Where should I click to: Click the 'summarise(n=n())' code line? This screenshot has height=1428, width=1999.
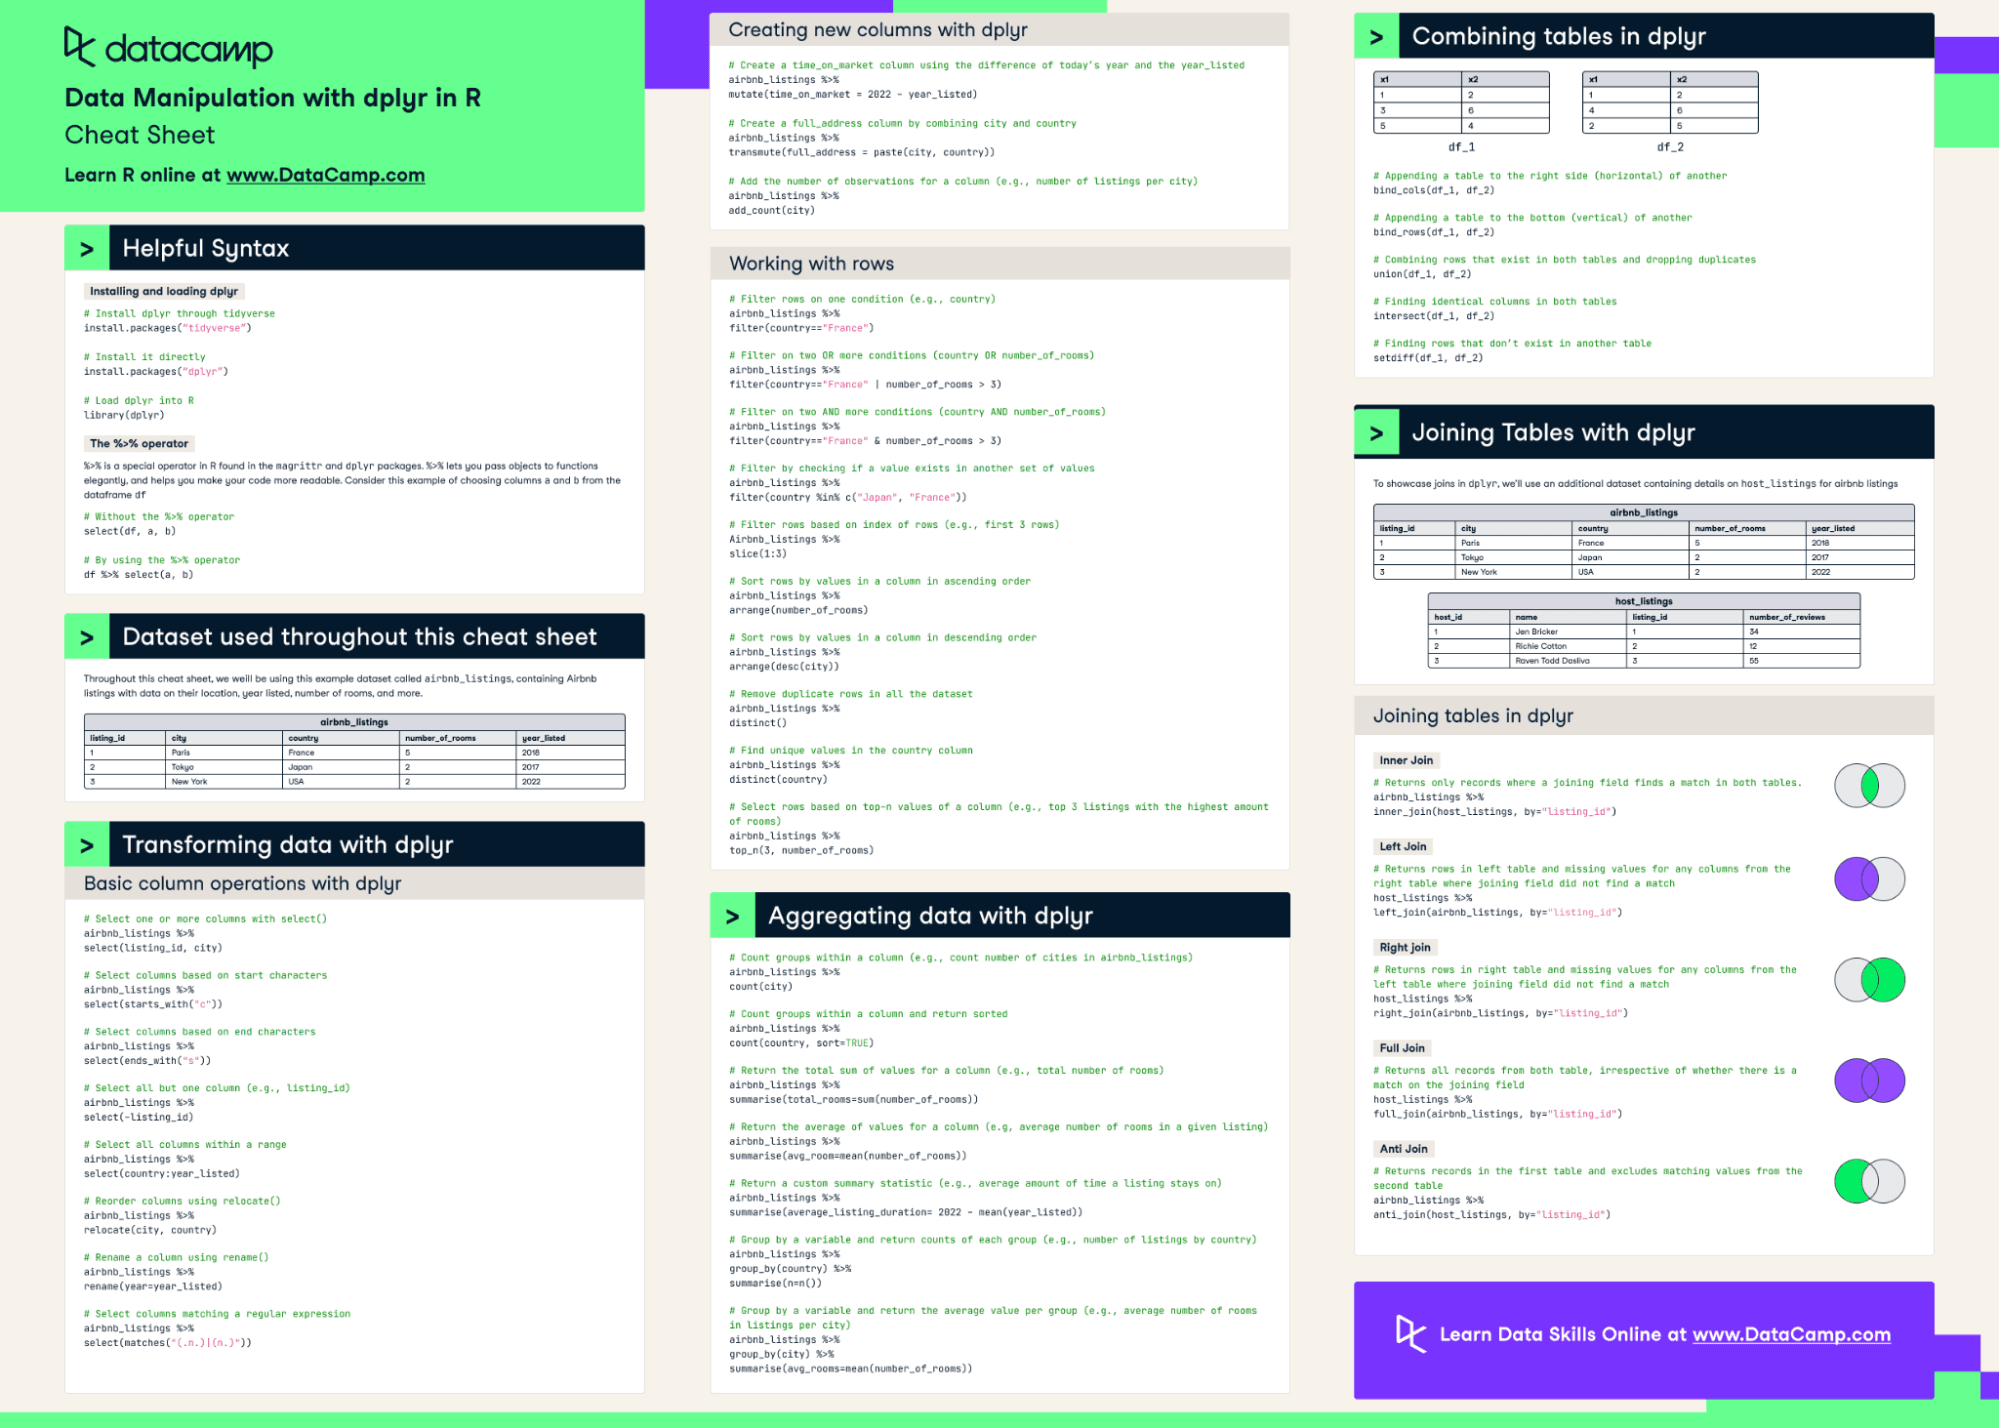tap(776, 1283)
